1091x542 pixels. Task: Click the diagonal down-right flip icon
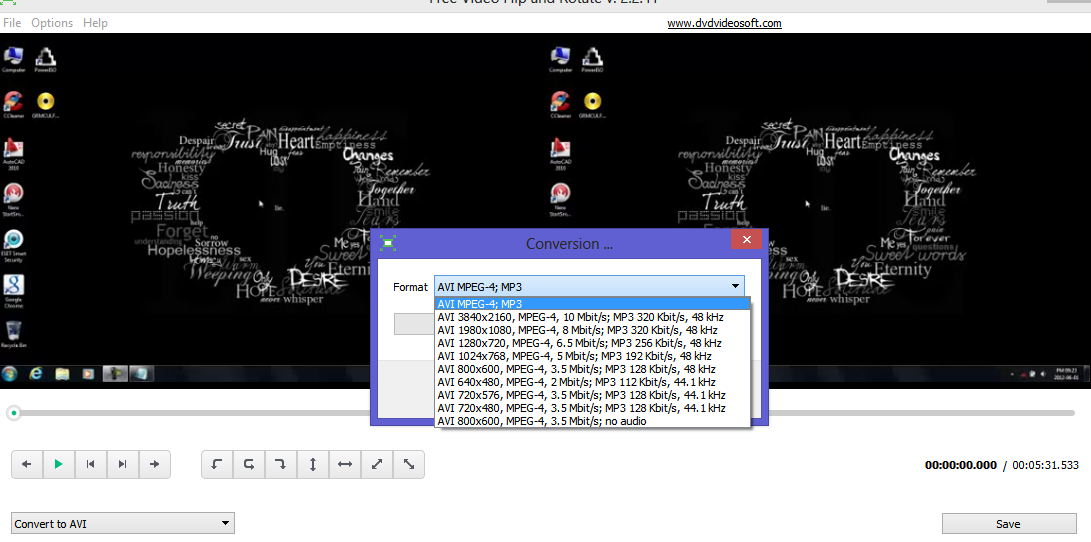[x=408, y=465]
